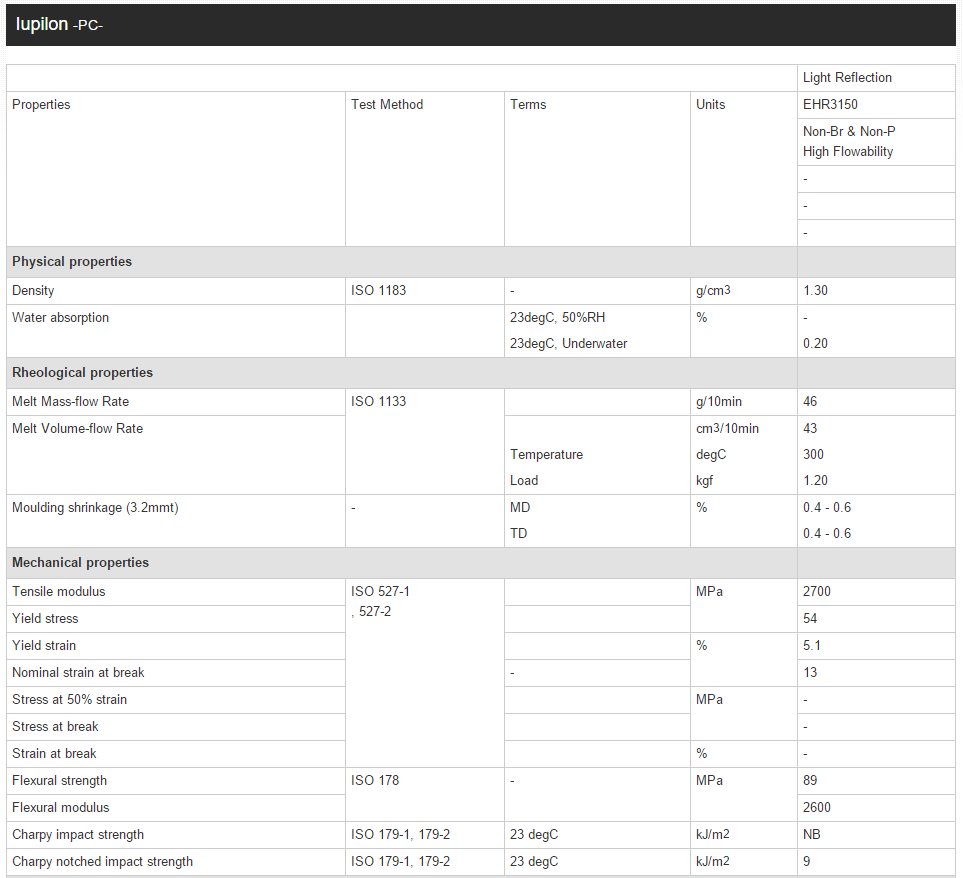Click the Stress at break row label
The image size is (963, 878).
pos(55,726)
